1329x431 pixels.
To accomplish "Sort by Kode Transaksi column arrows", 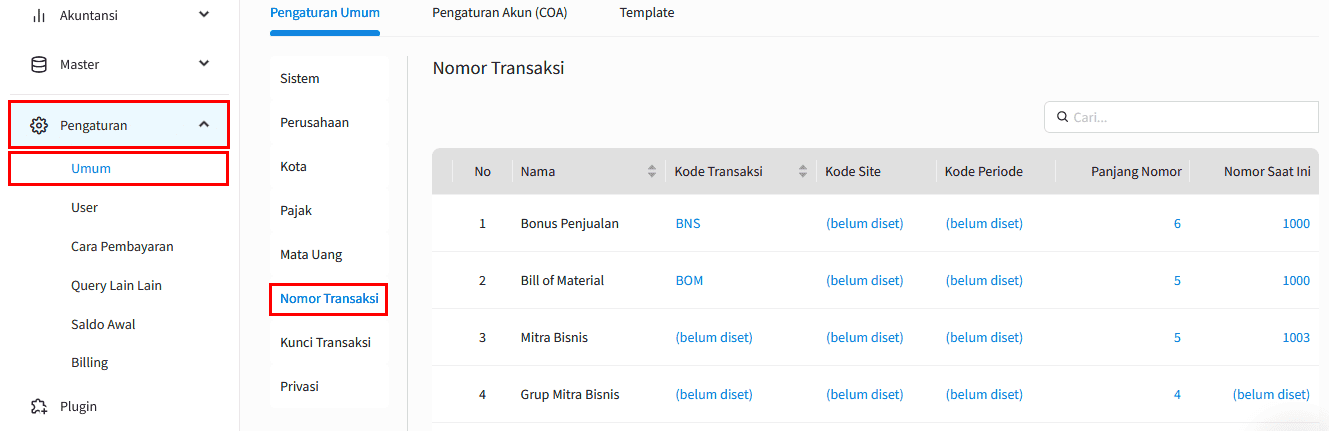I will coord(802,171).
